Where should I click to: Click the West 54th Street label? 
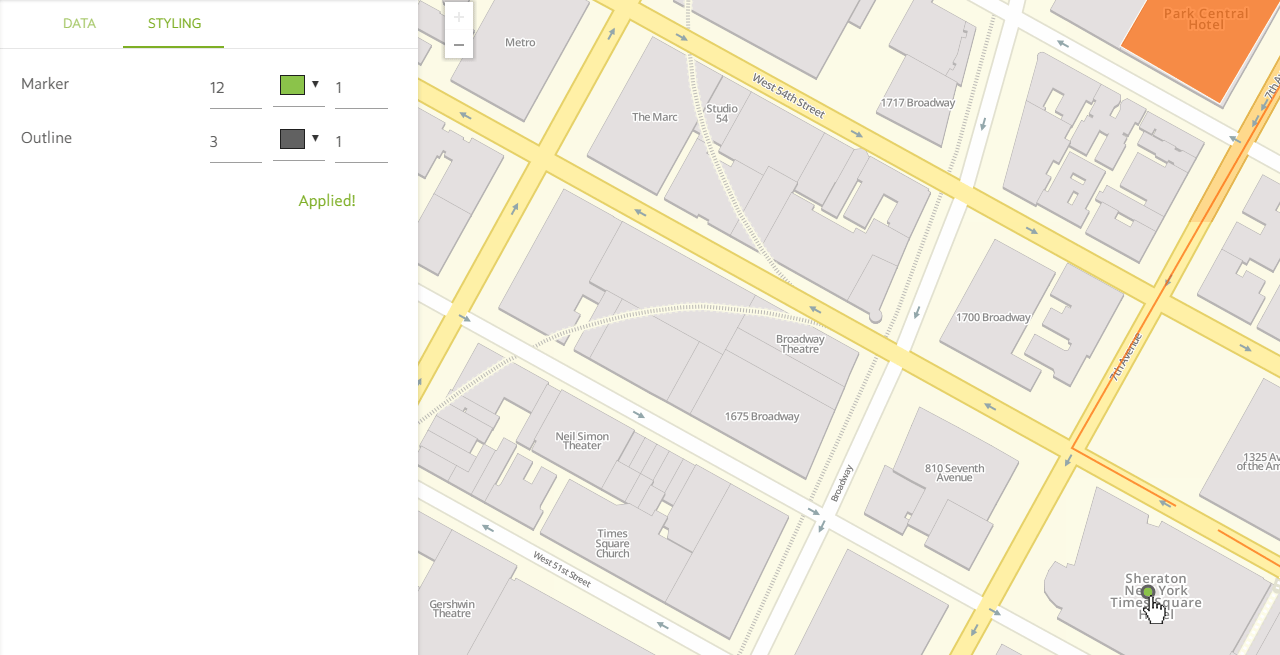pyautogui.click(x=789, y=96)
